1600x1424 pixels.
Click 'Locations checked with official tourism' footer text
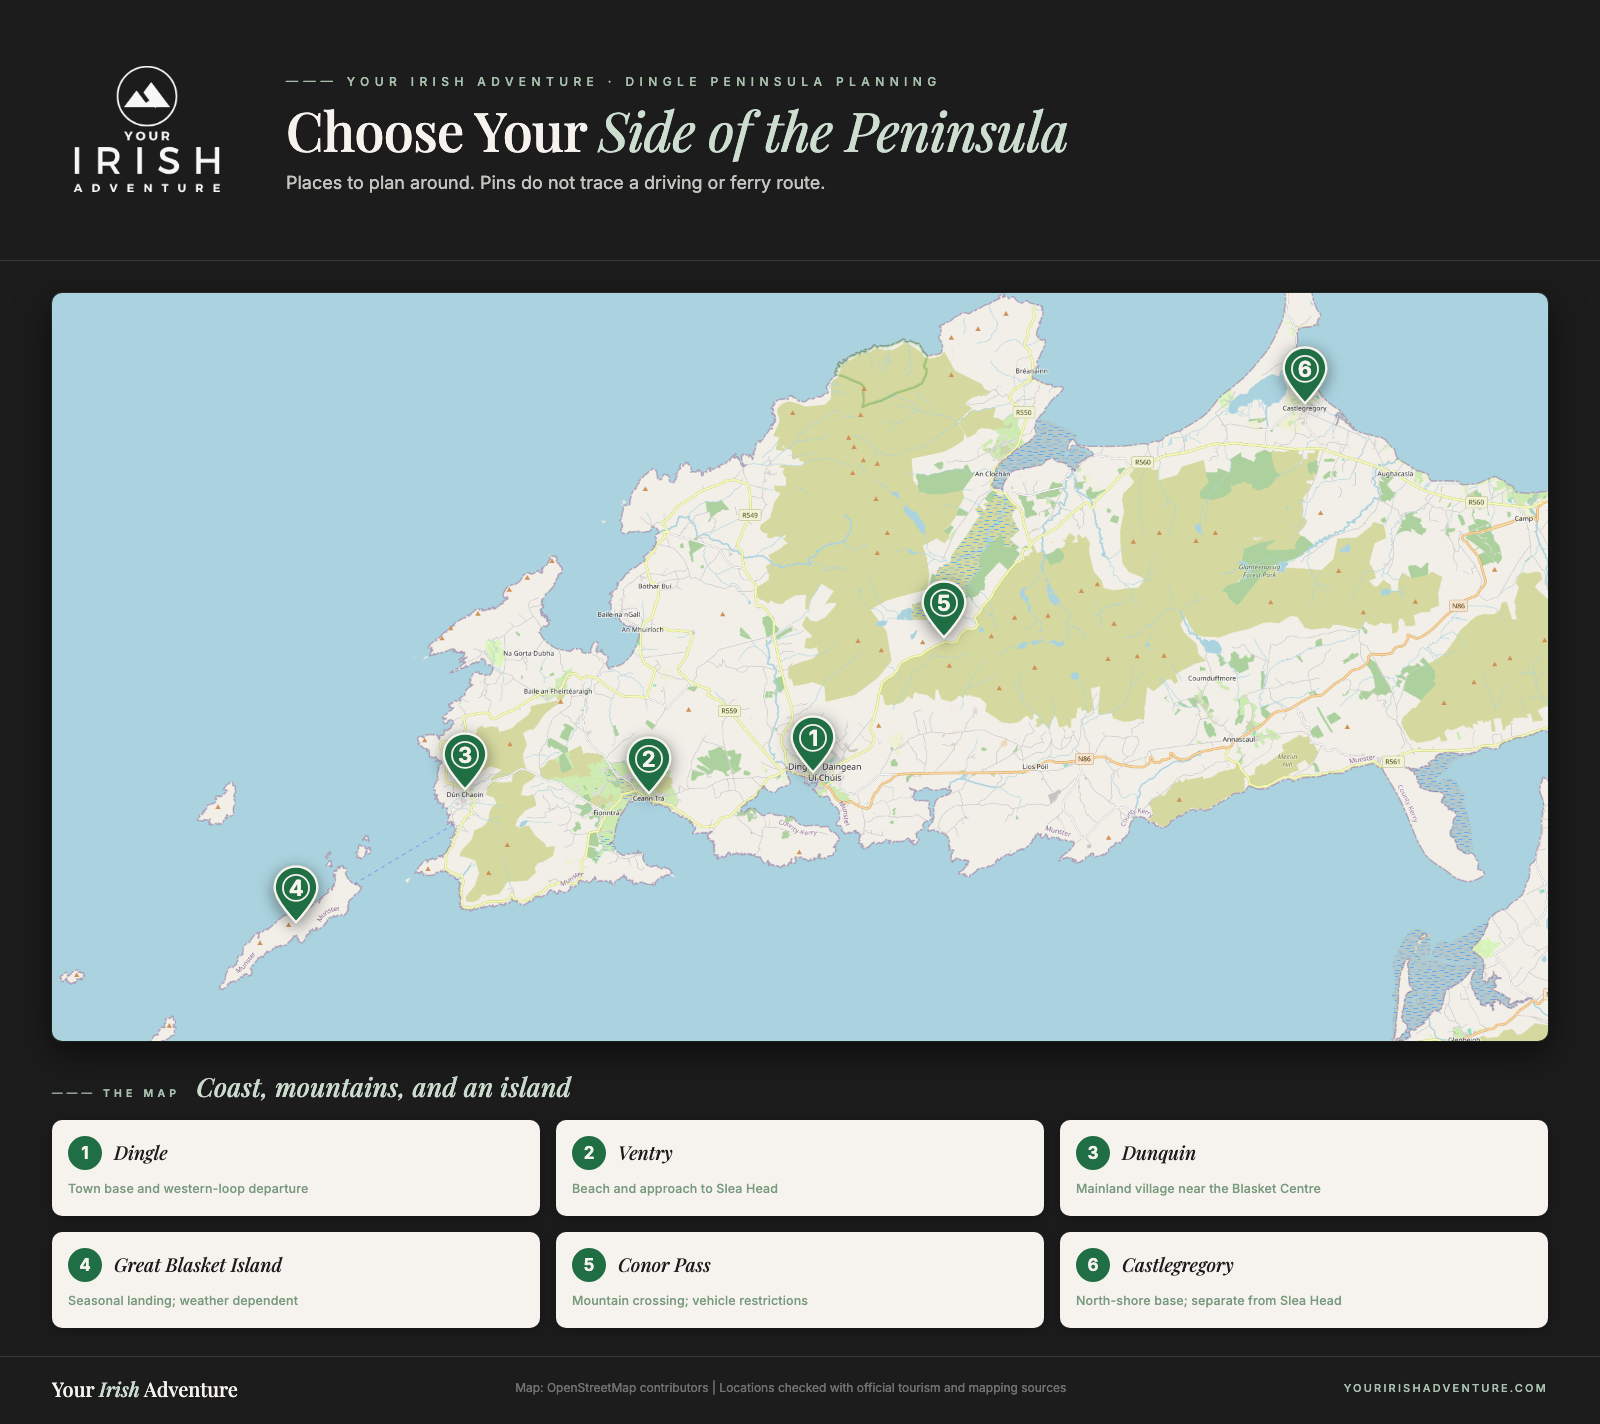[x=893, y=1388]
